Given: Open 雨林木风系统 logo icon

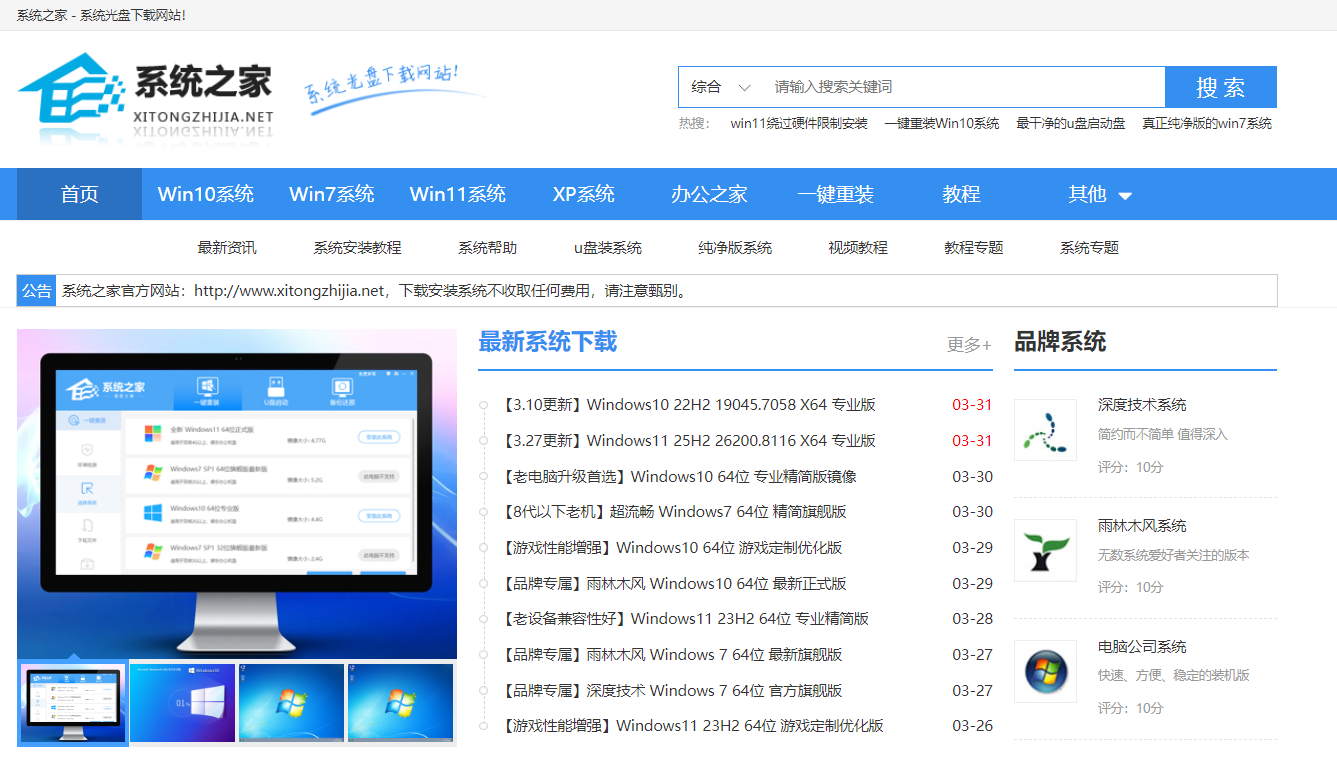Looking at the screenshot, I should (1045, 551).
